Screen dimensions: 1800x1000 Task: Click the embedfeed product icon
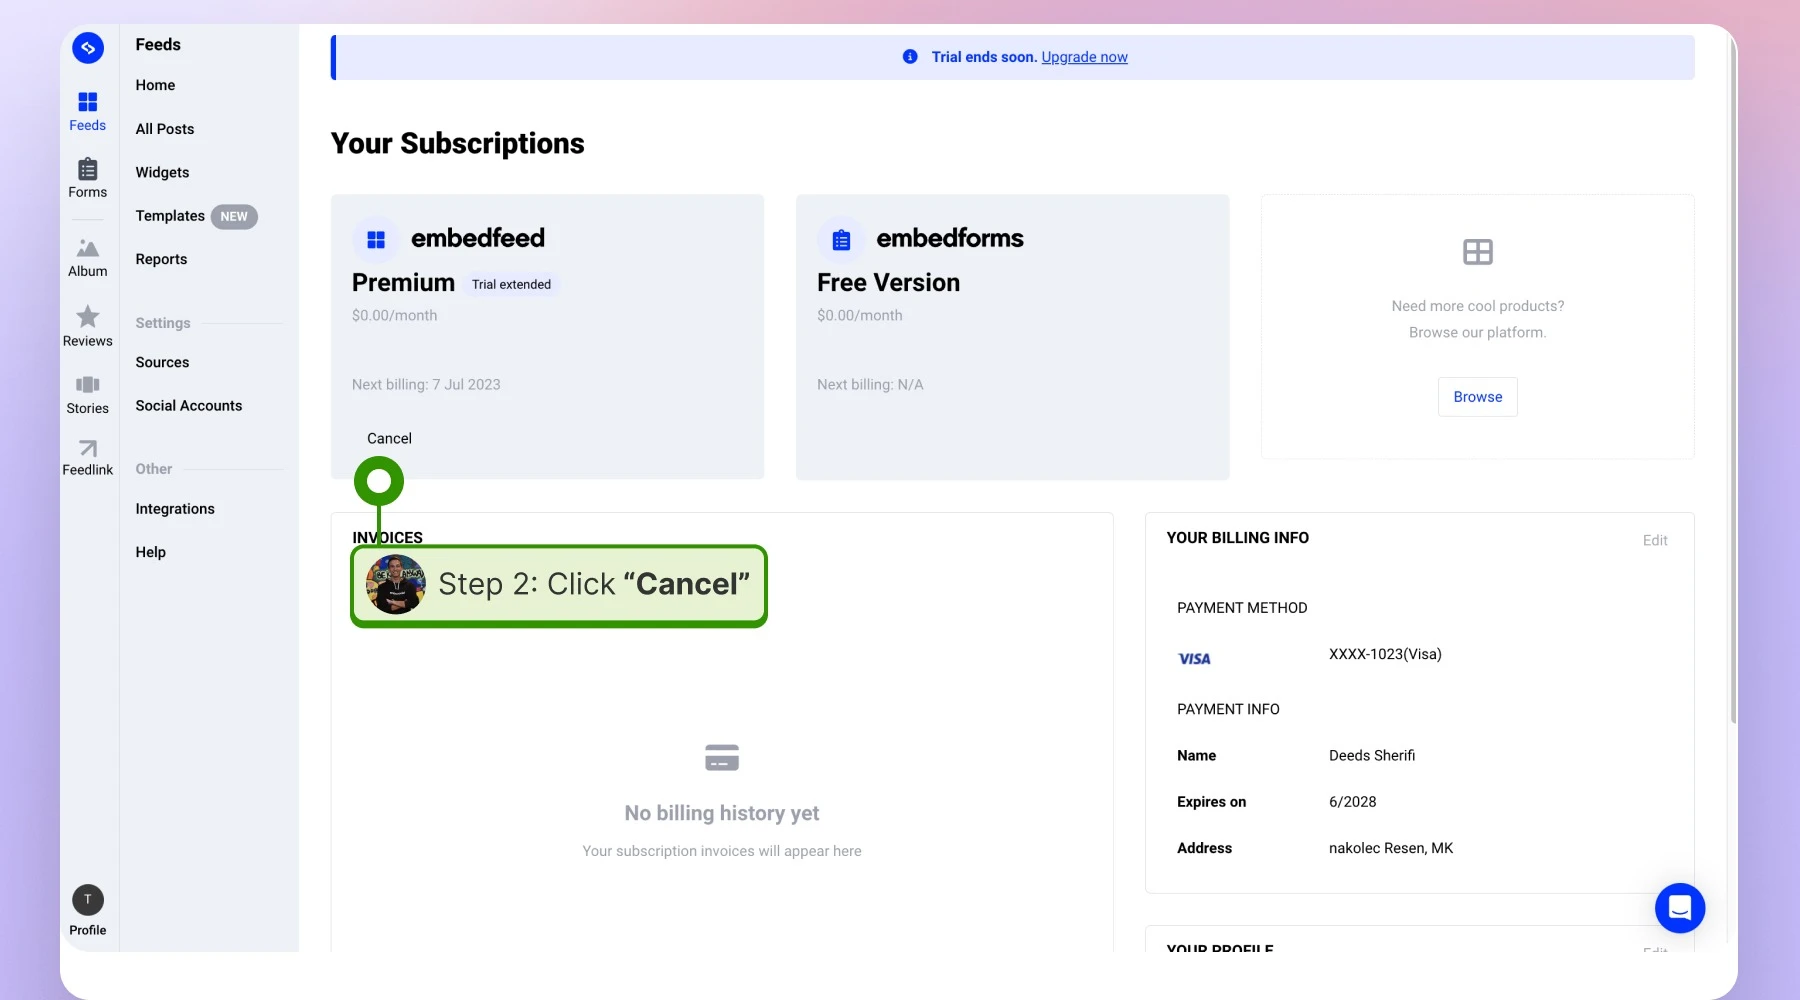tap(376, 240)
